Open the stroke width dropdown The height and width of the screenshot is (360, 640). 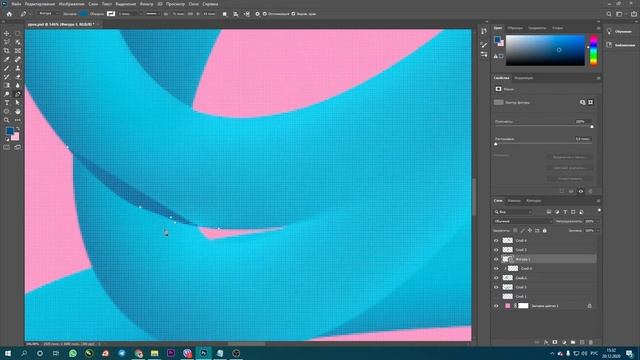pos(141,14)
